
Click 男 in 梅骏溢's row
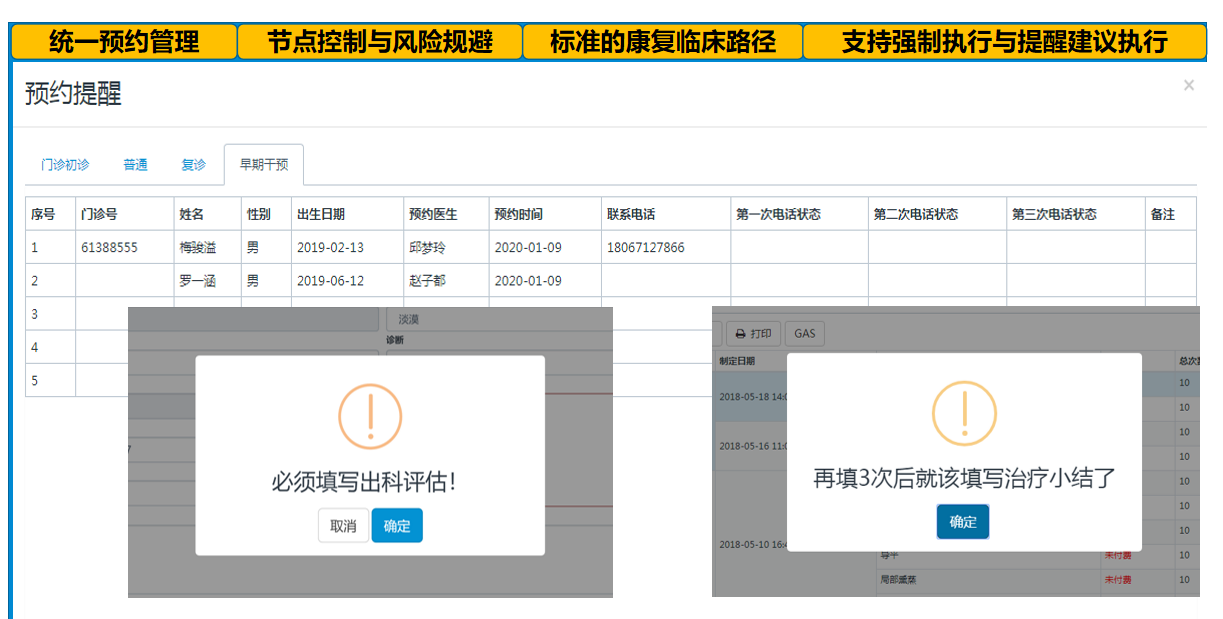point(253,247)
